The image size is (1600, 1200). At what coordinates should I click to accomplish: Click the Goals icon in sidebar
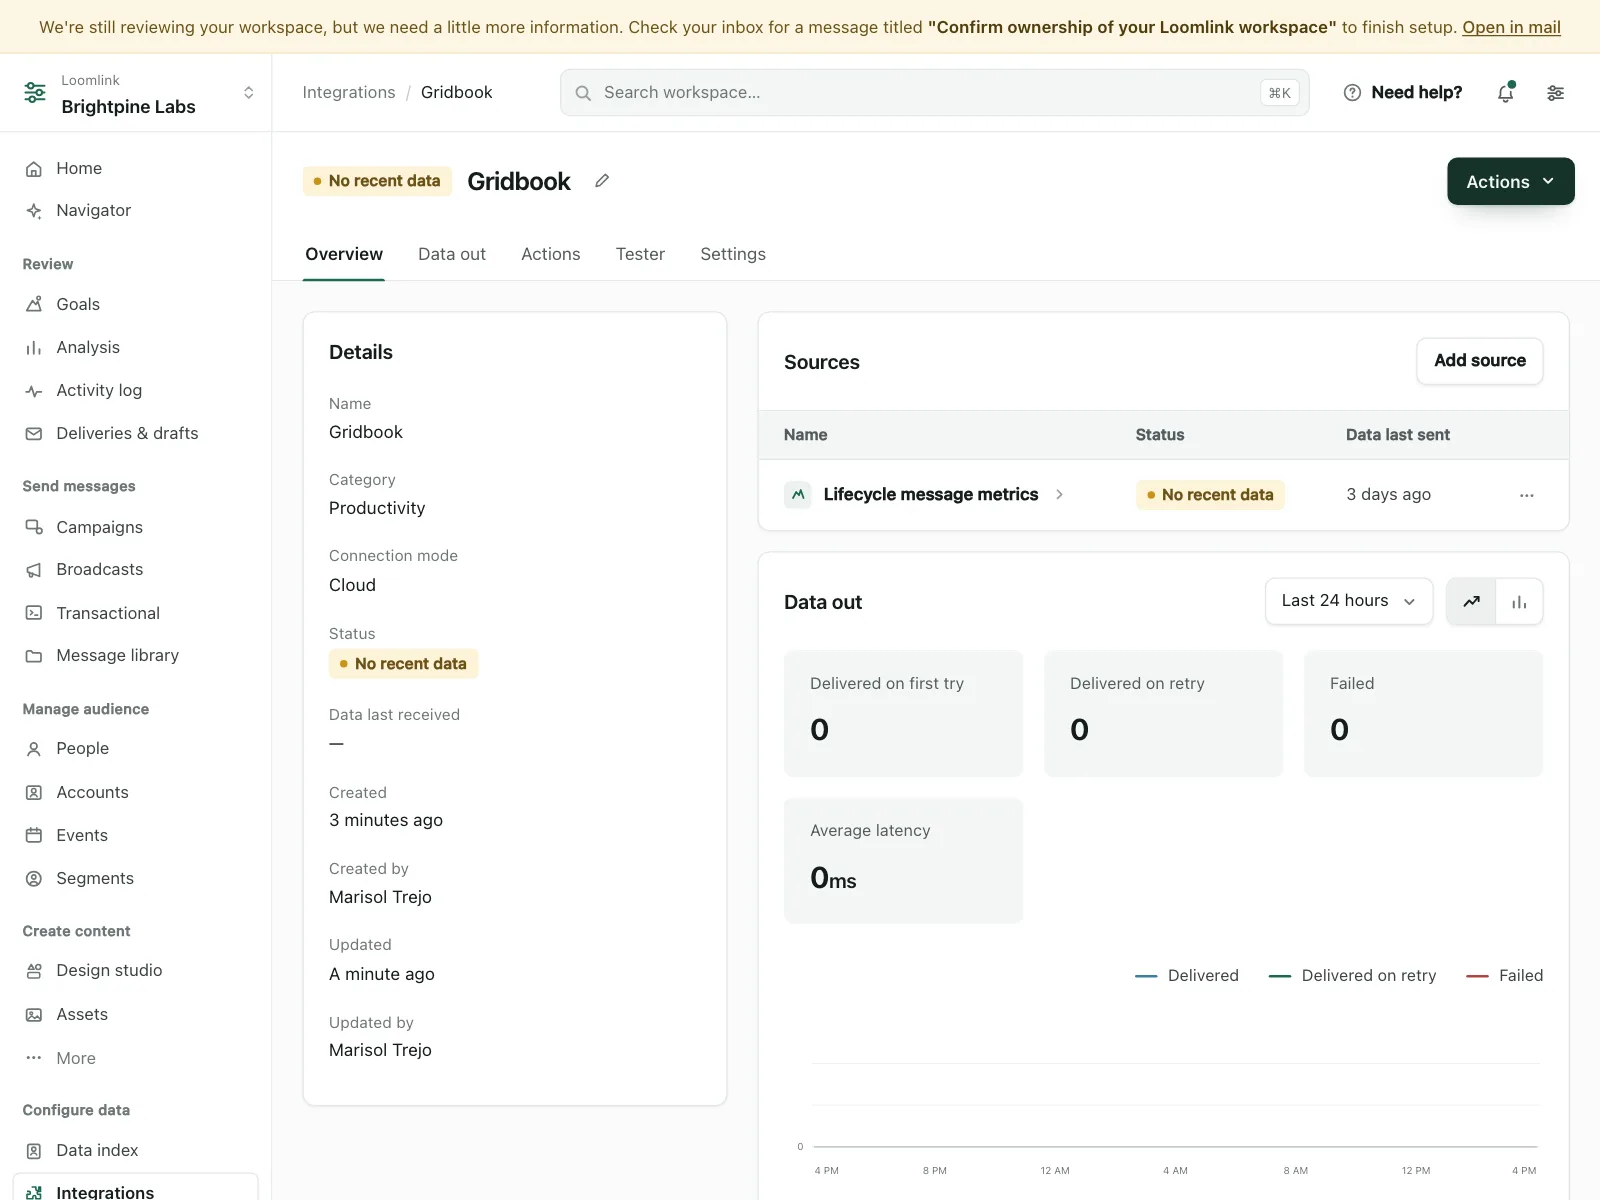(34, 305)
